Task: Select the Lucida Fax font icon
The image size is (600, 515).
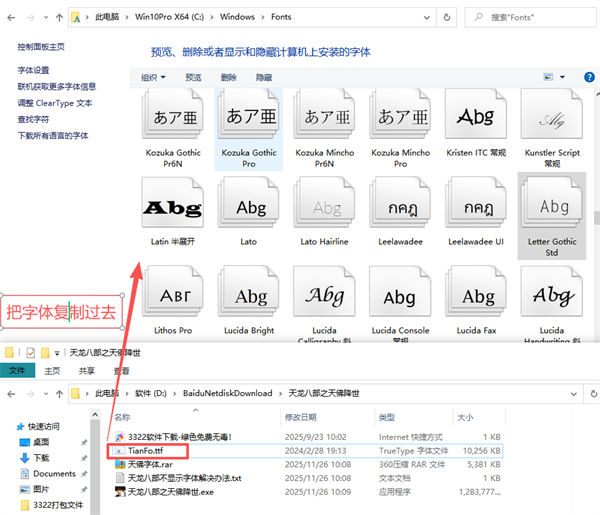Action: [476, 292]
